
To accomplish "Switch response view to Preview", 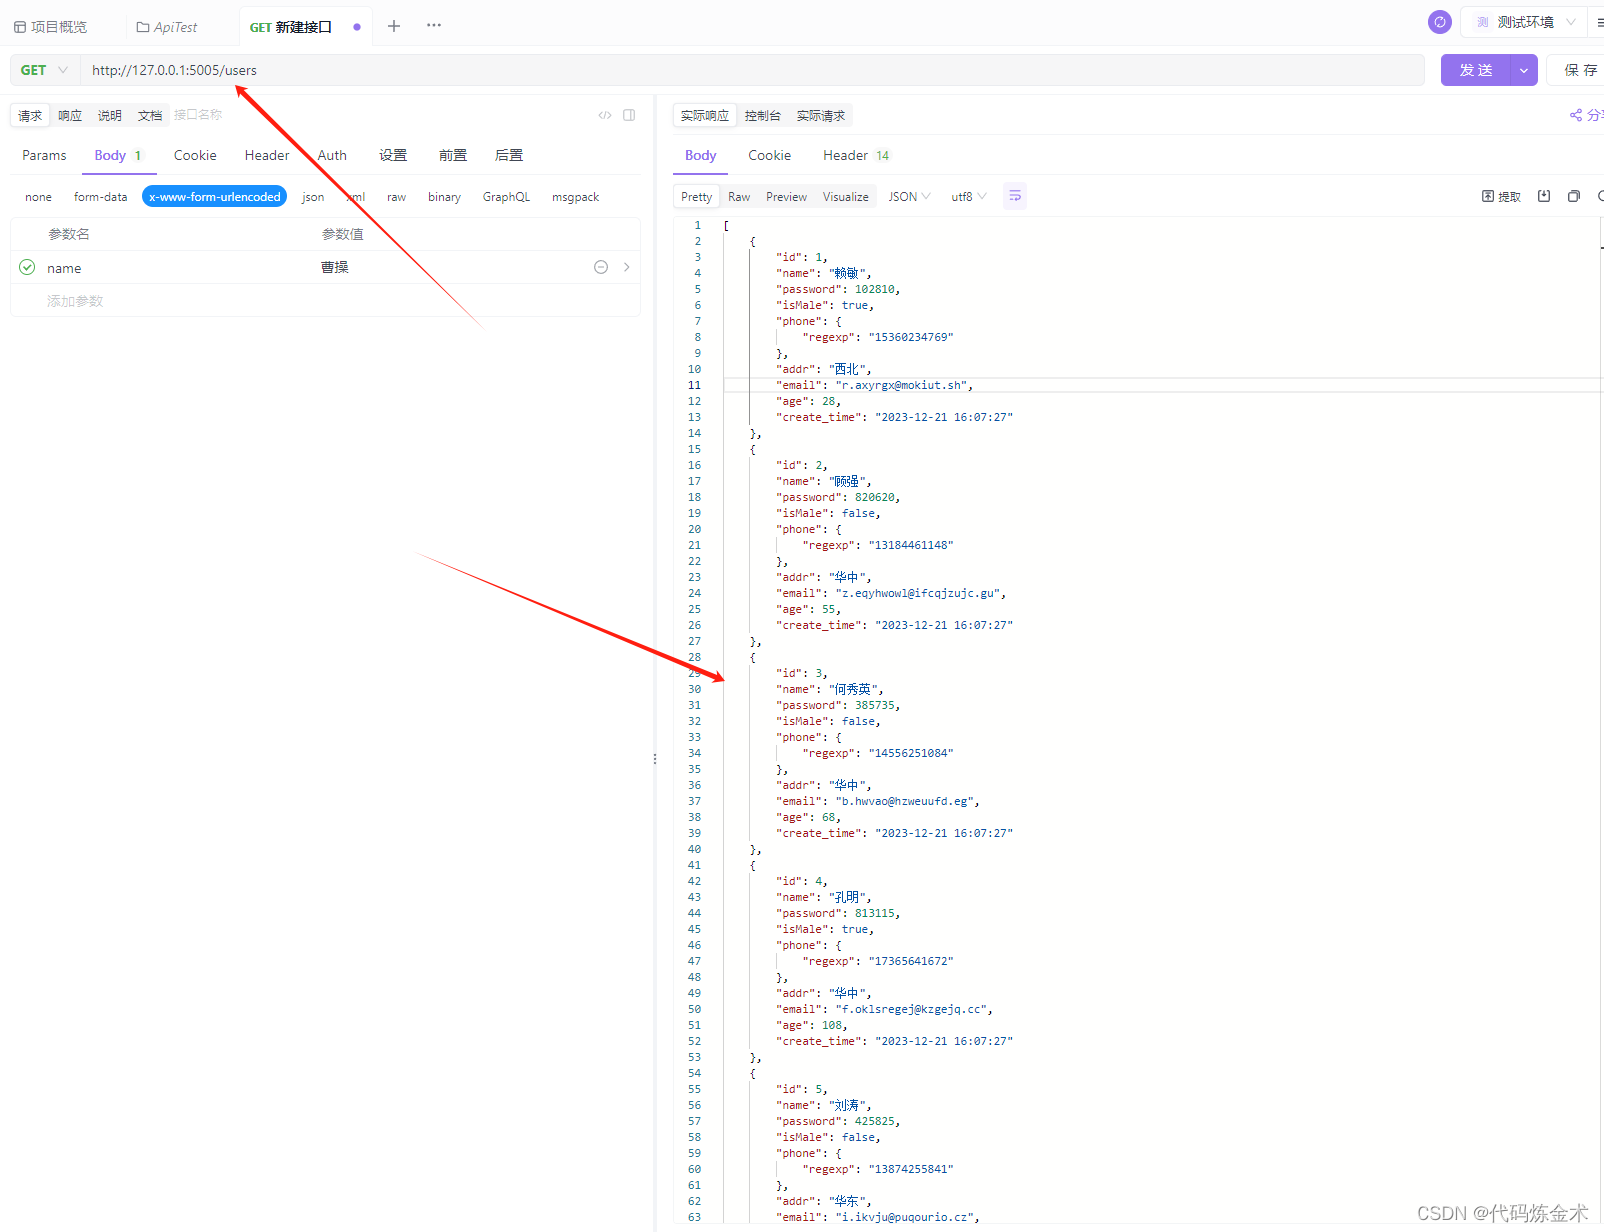I will [x=786, y=197].
